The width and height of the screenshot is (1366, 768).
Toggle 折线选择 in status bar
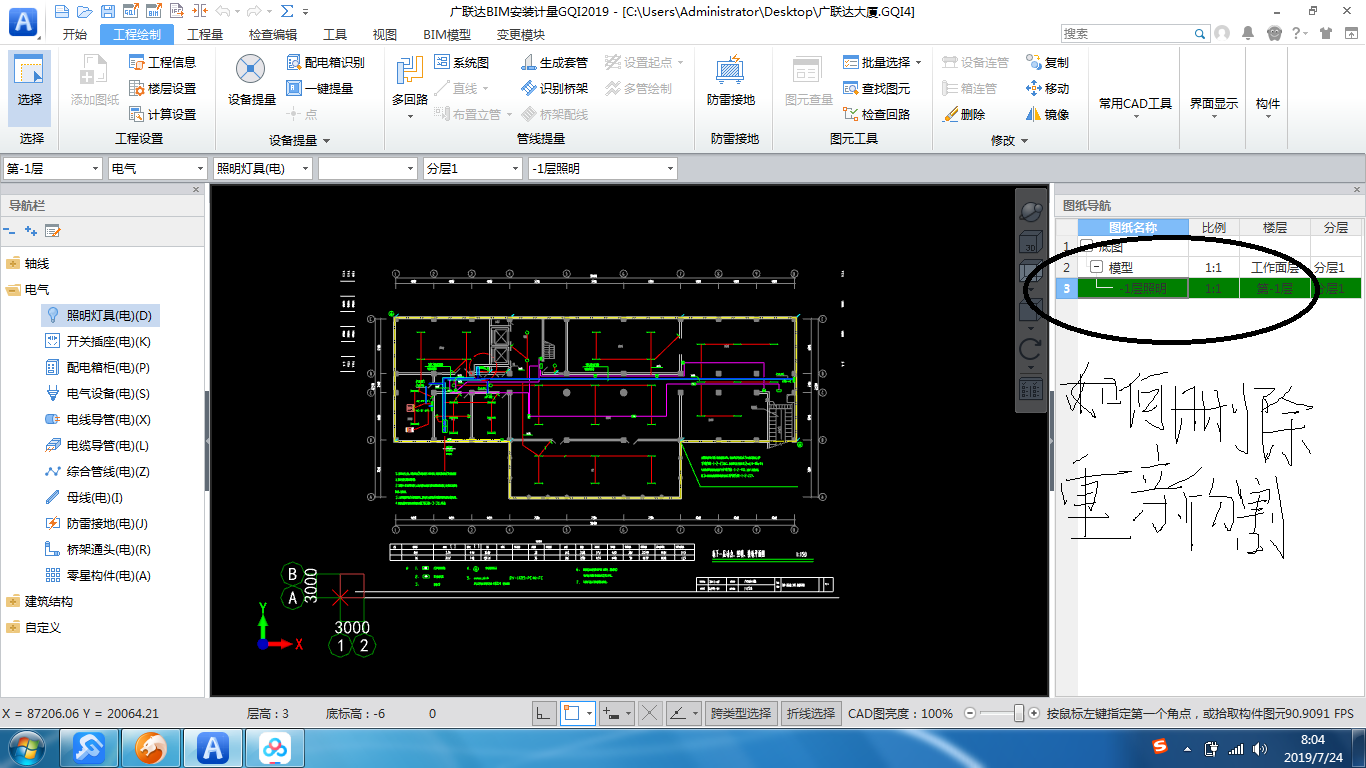810,713
